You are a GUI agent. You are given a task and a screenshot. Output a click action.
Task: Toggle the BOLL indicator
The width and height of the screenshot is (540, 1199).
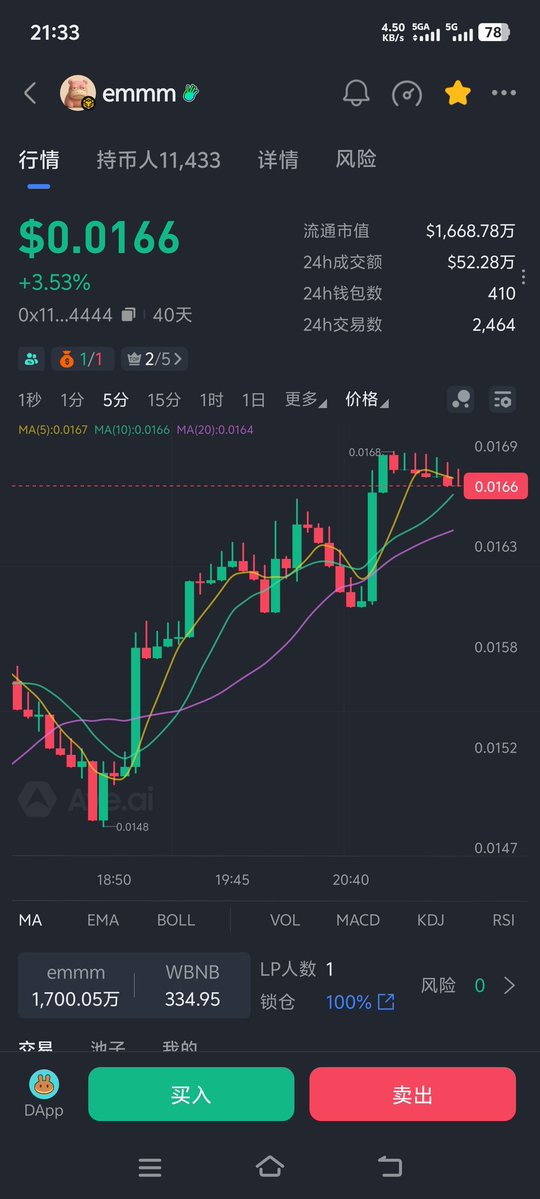(x=176, y=920)
